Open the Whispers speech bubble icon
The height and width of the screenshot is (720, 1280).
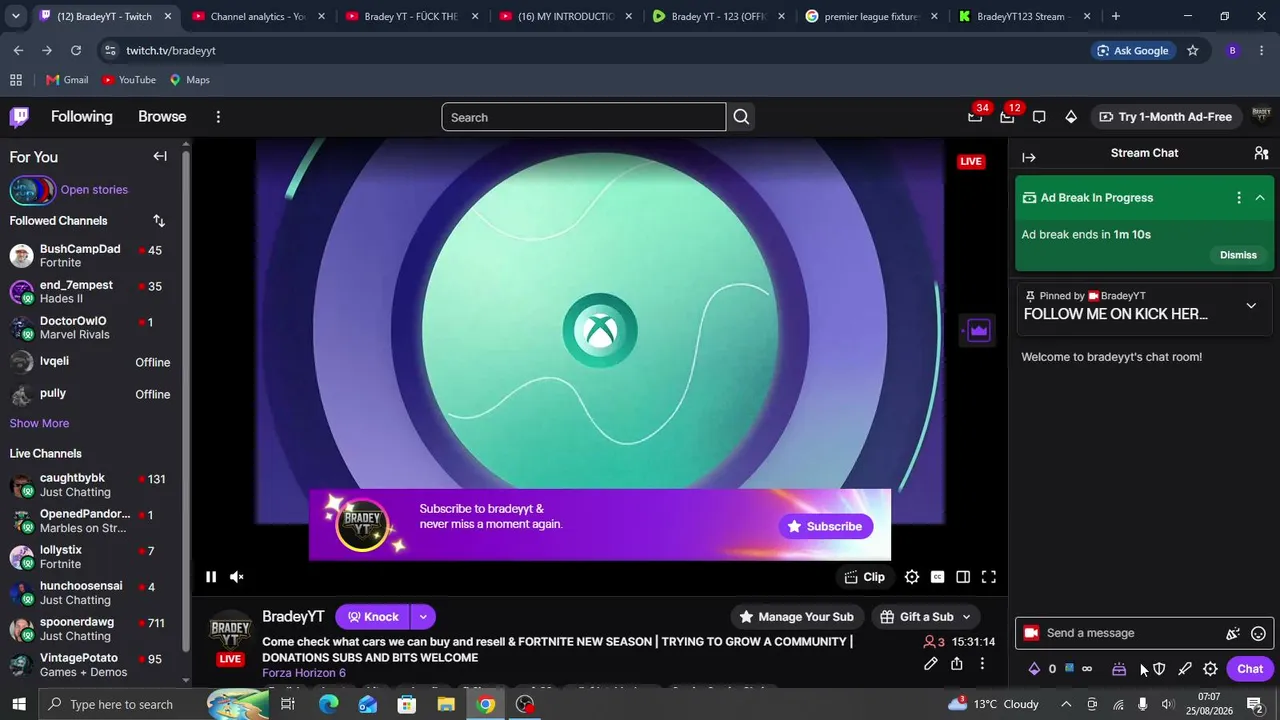point(1039,117)
